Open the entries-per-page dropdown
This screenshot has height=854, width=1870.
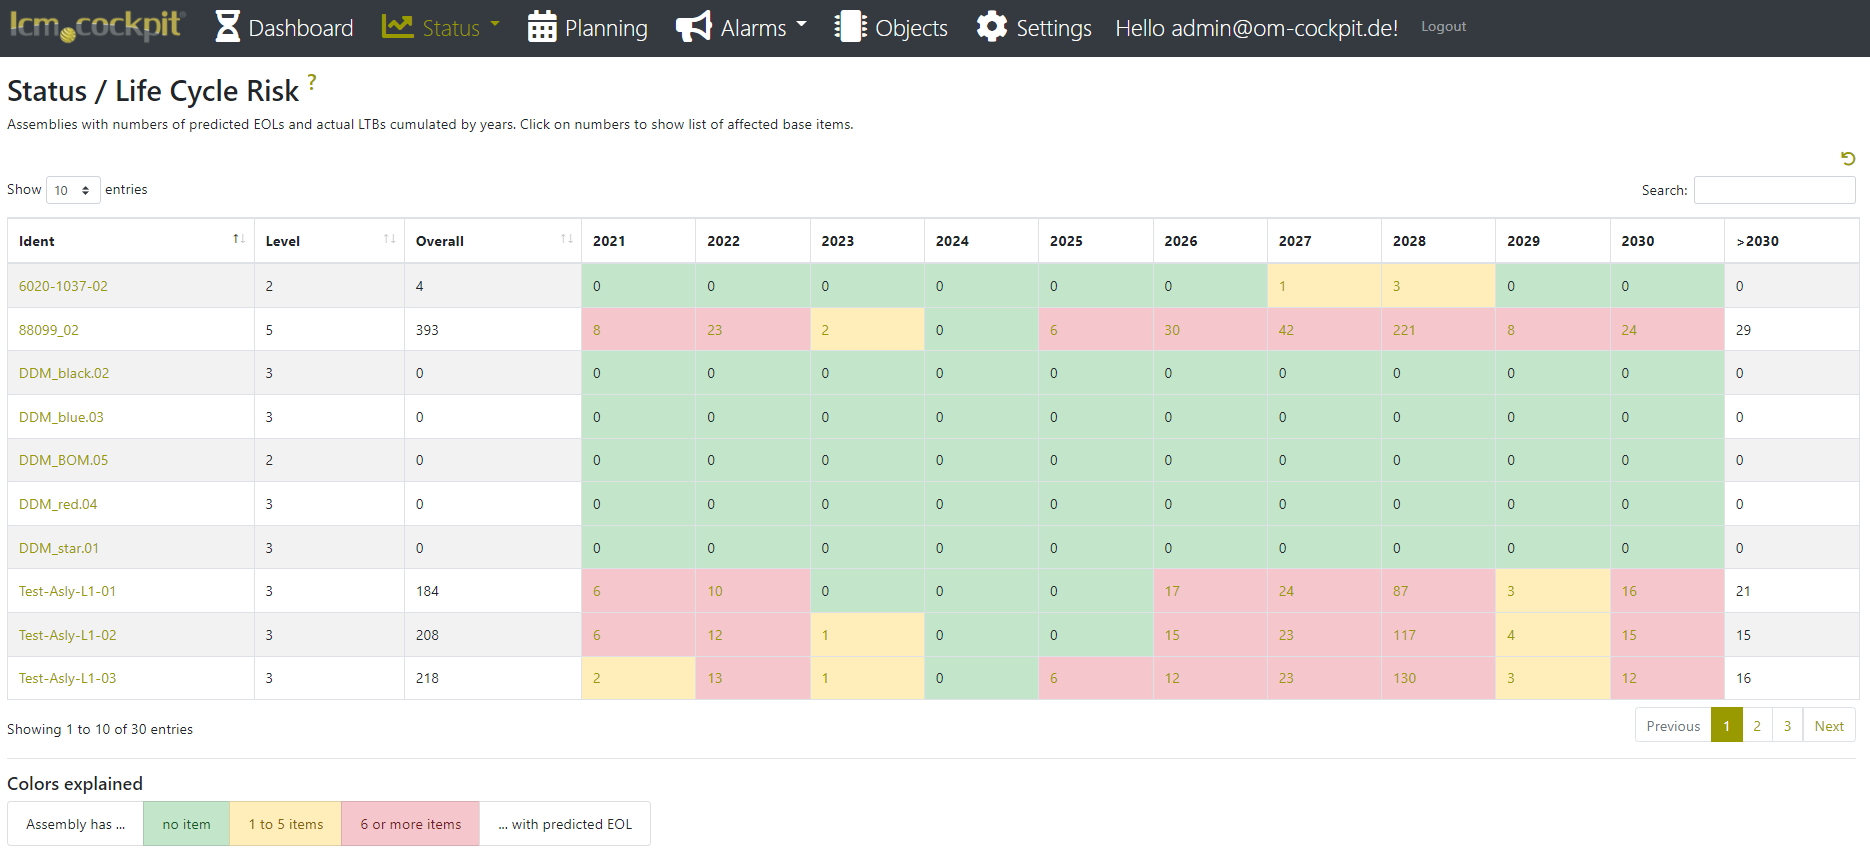[x=73, y=190]
